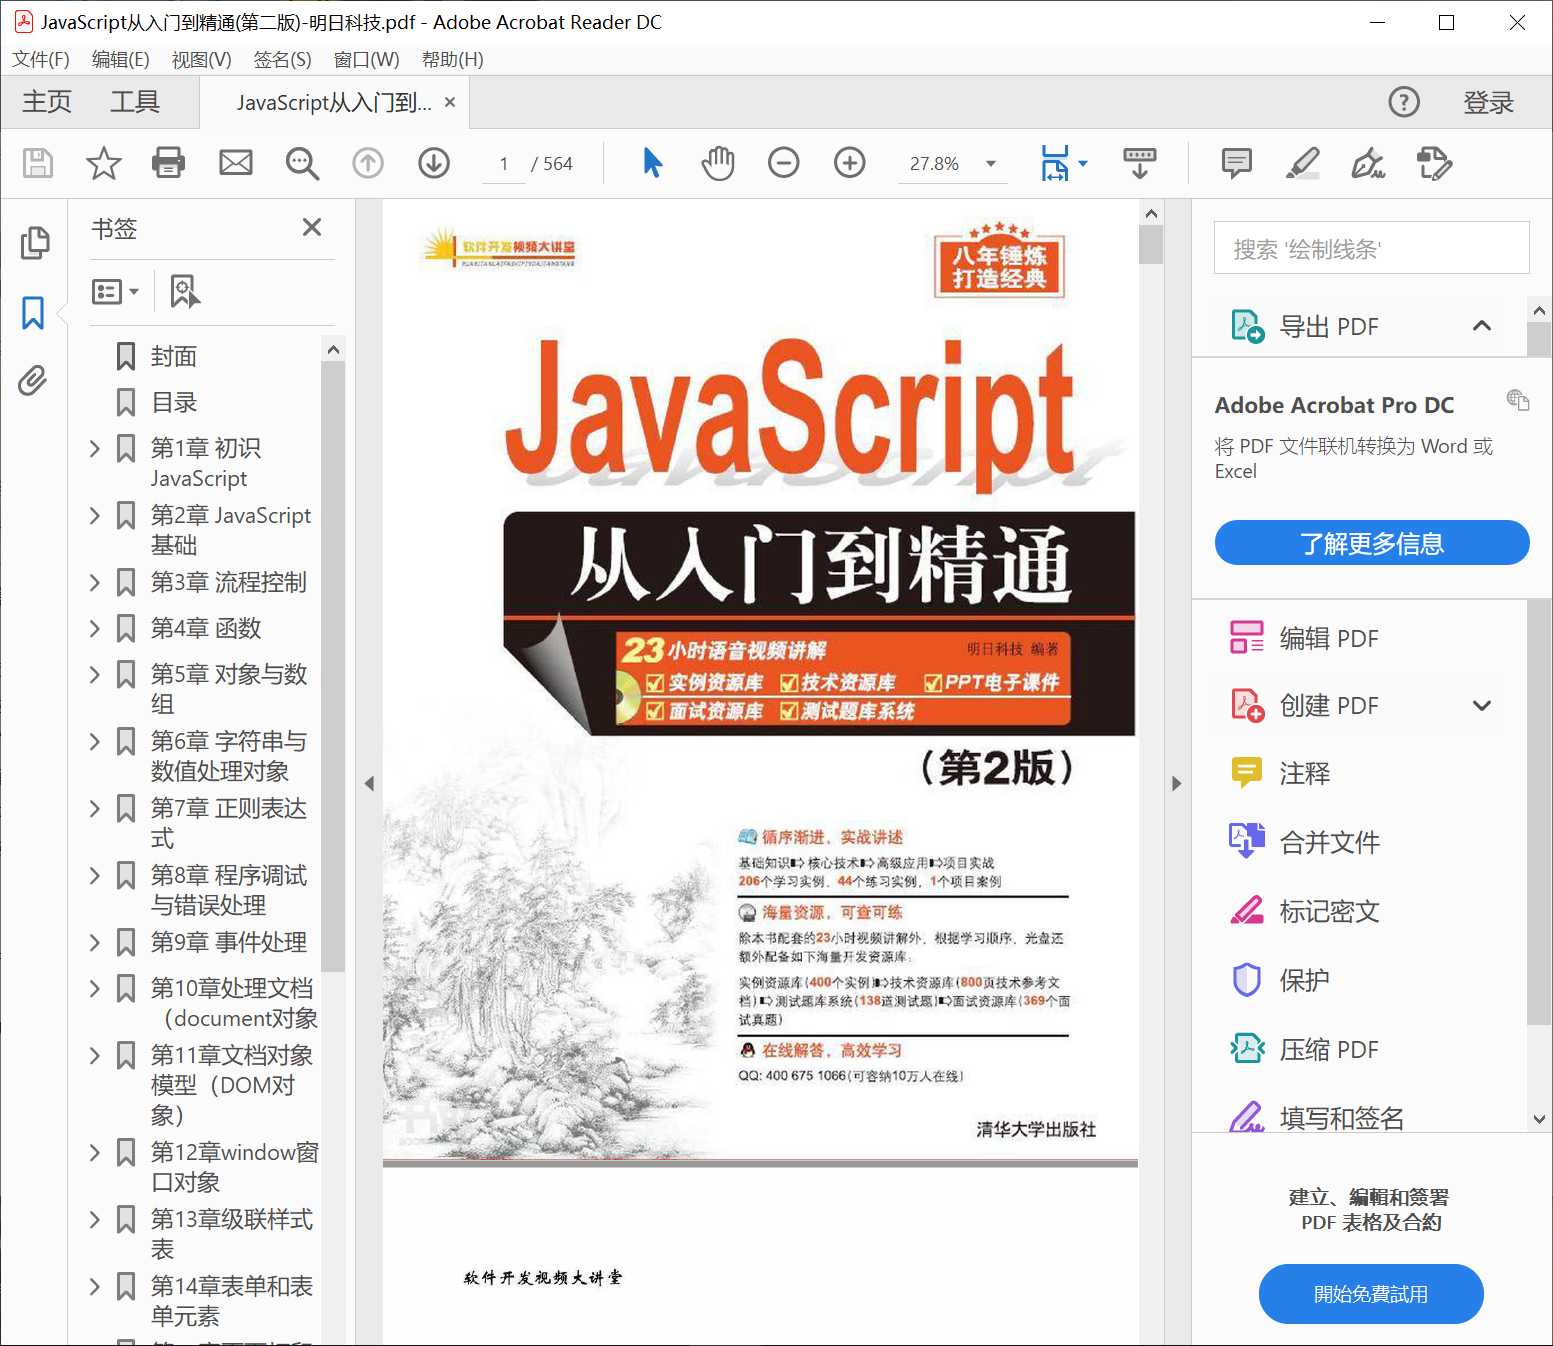Open the 视图(V) menu

[201, 59]
